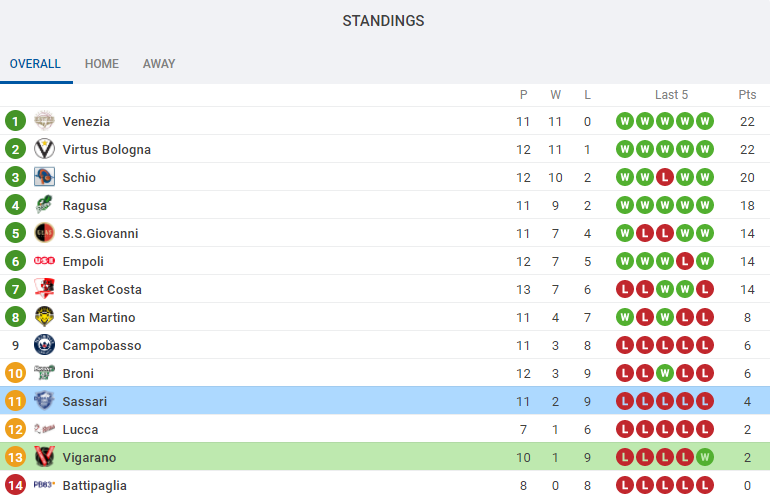
Task: Click the San Martino team crest
Action: [x=44, y=317]
